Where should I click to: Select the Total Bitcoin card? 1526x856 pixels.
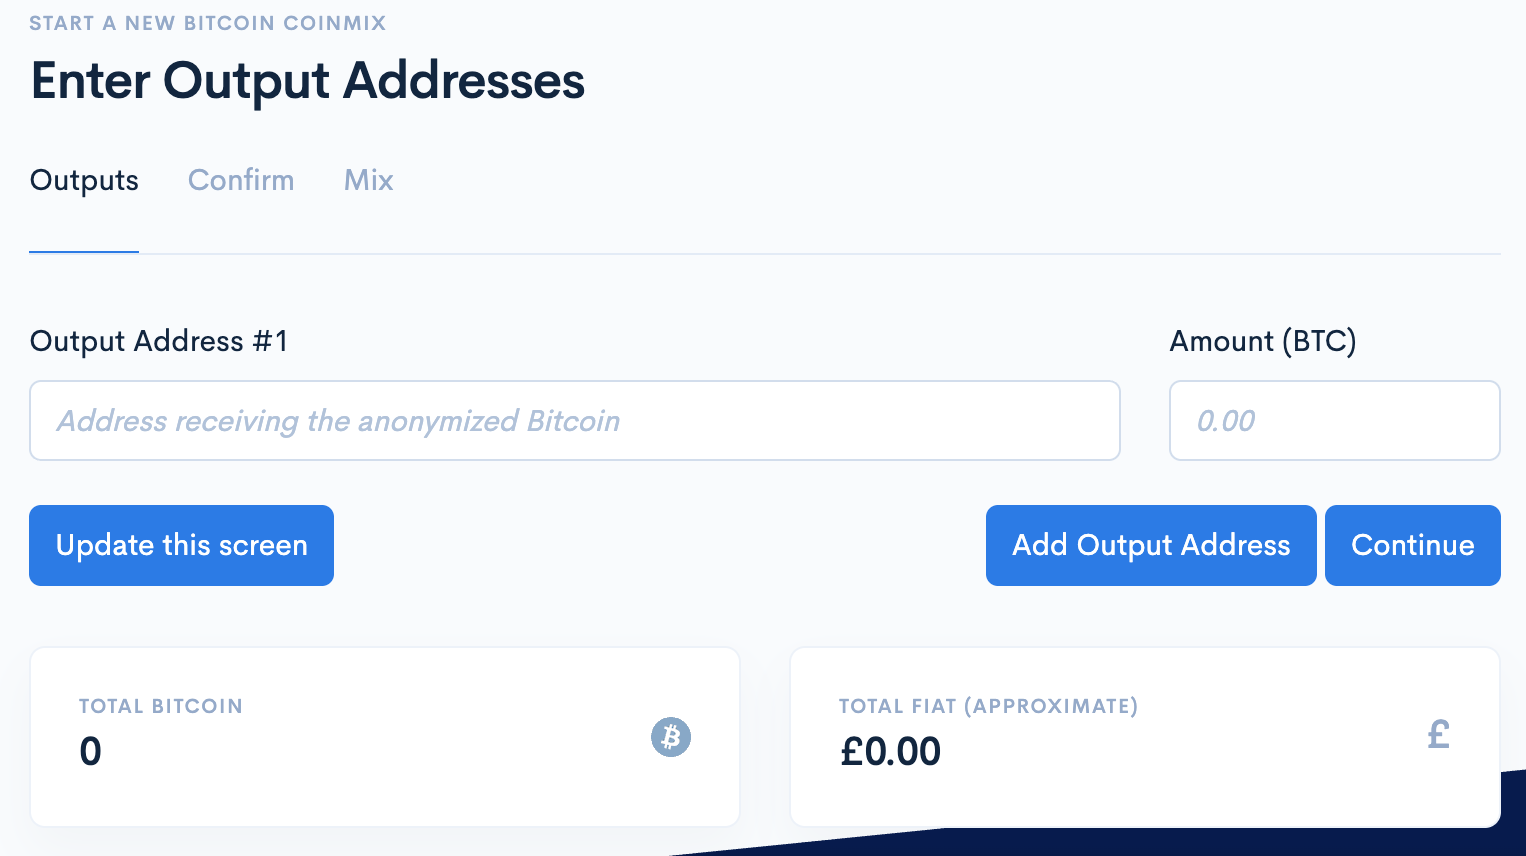point(385,736)
